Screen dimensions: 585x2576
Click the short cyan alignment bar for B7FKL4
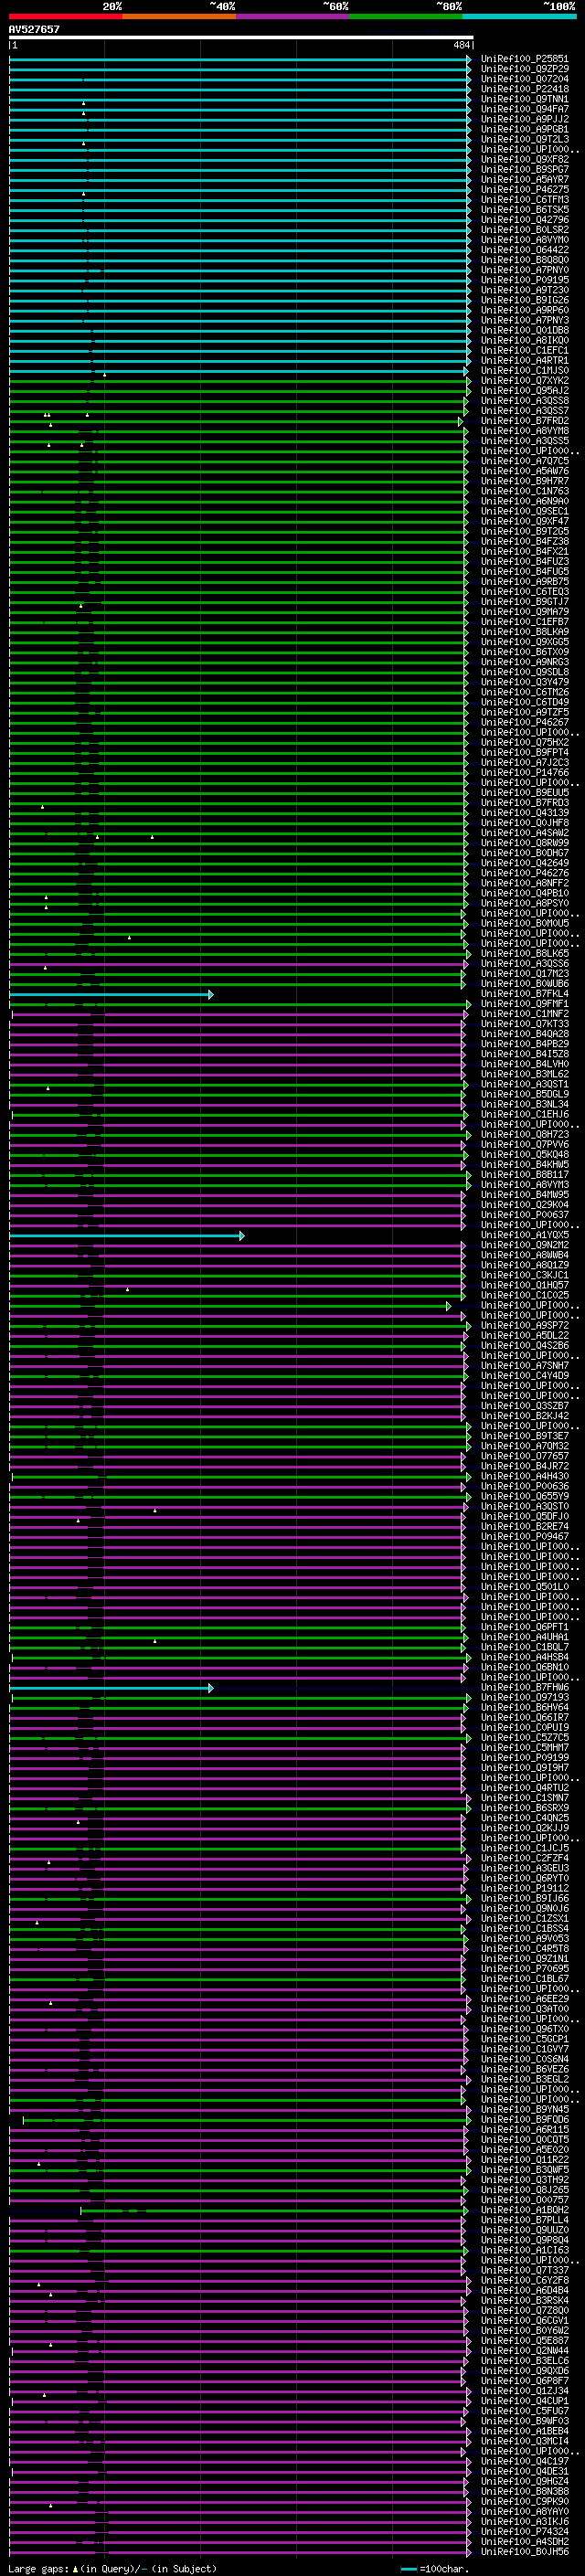(x=111, y=994)
